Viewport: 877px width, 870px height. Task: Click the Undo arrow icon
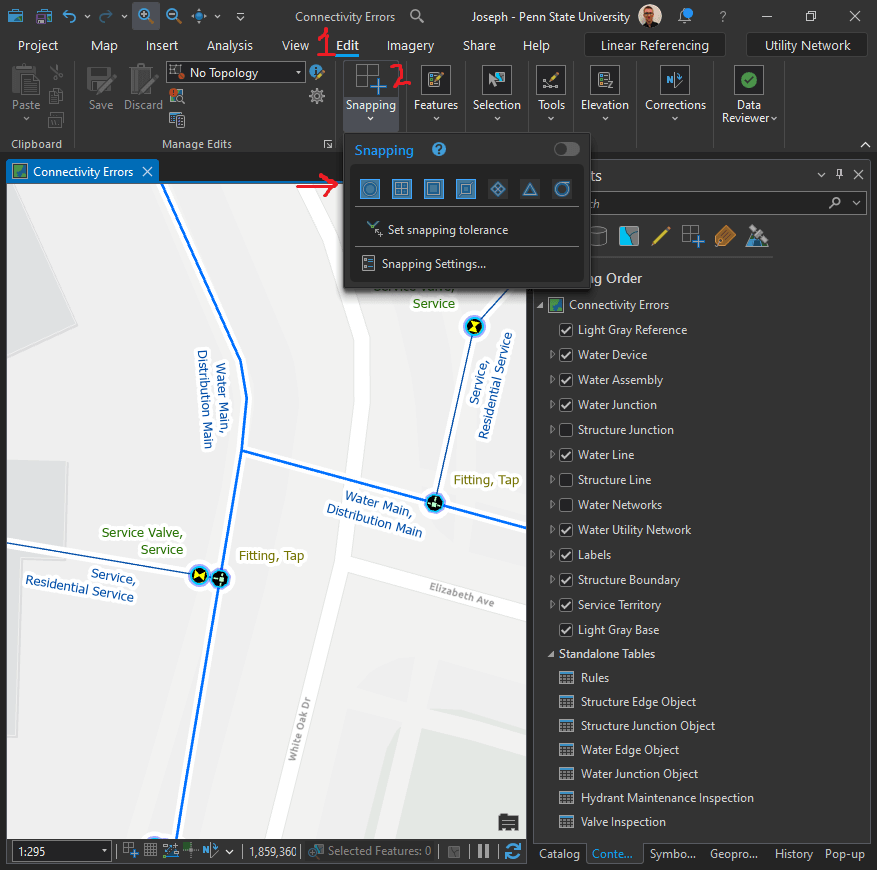click(x=69, y=17)
